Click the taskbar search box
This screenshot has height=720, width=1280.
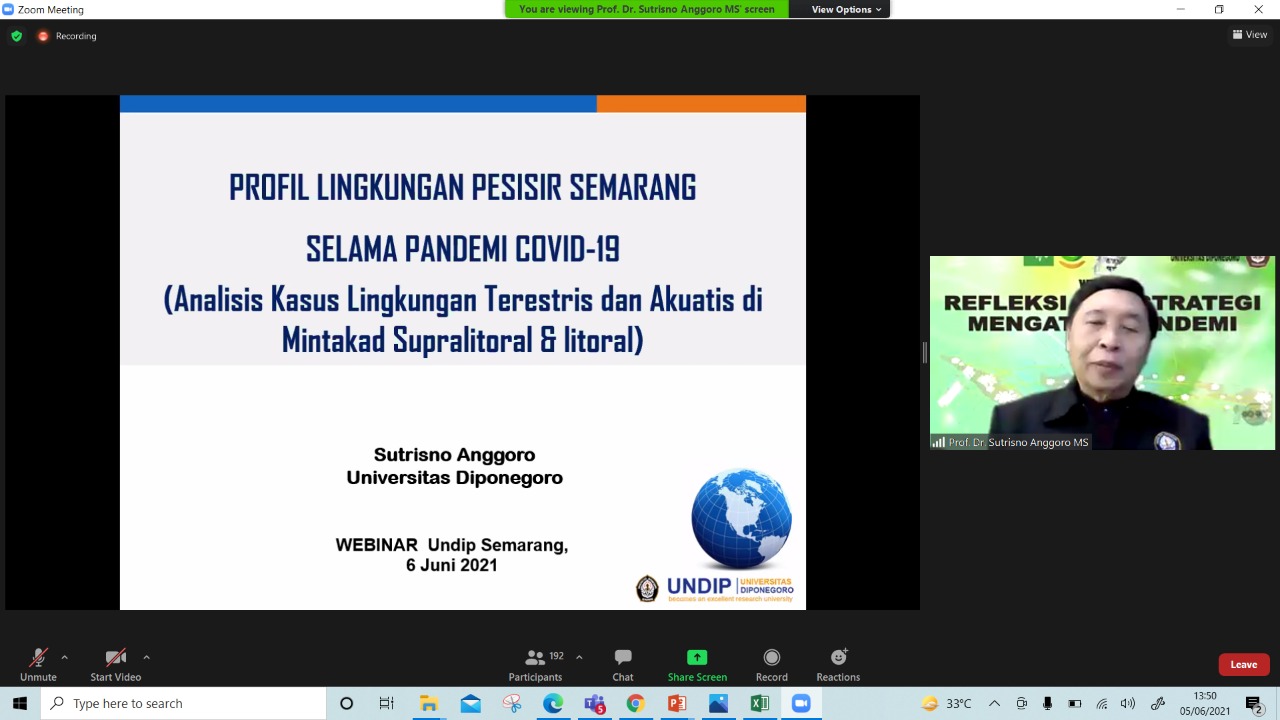tap(184, 703)
